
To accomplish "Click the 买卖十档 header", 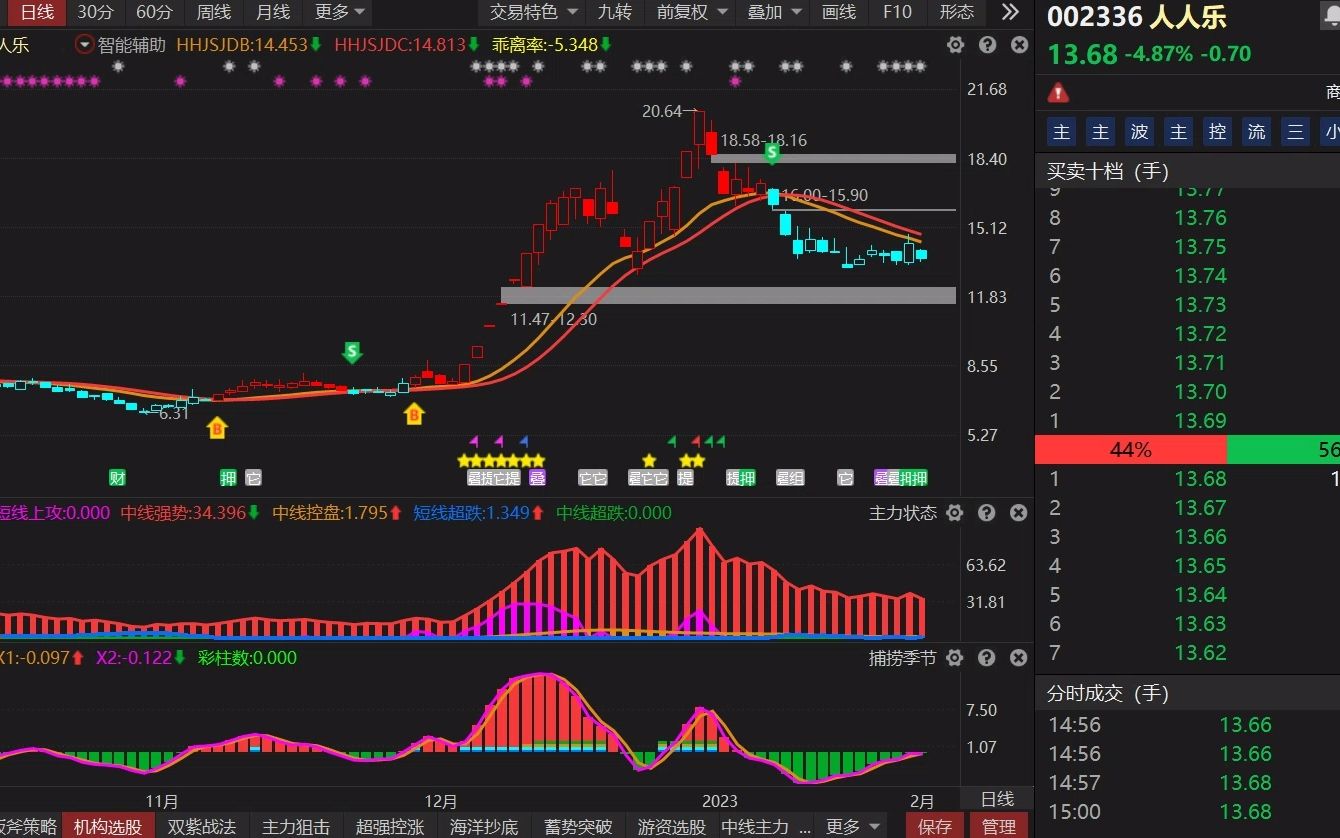I will click(1108, 171).
